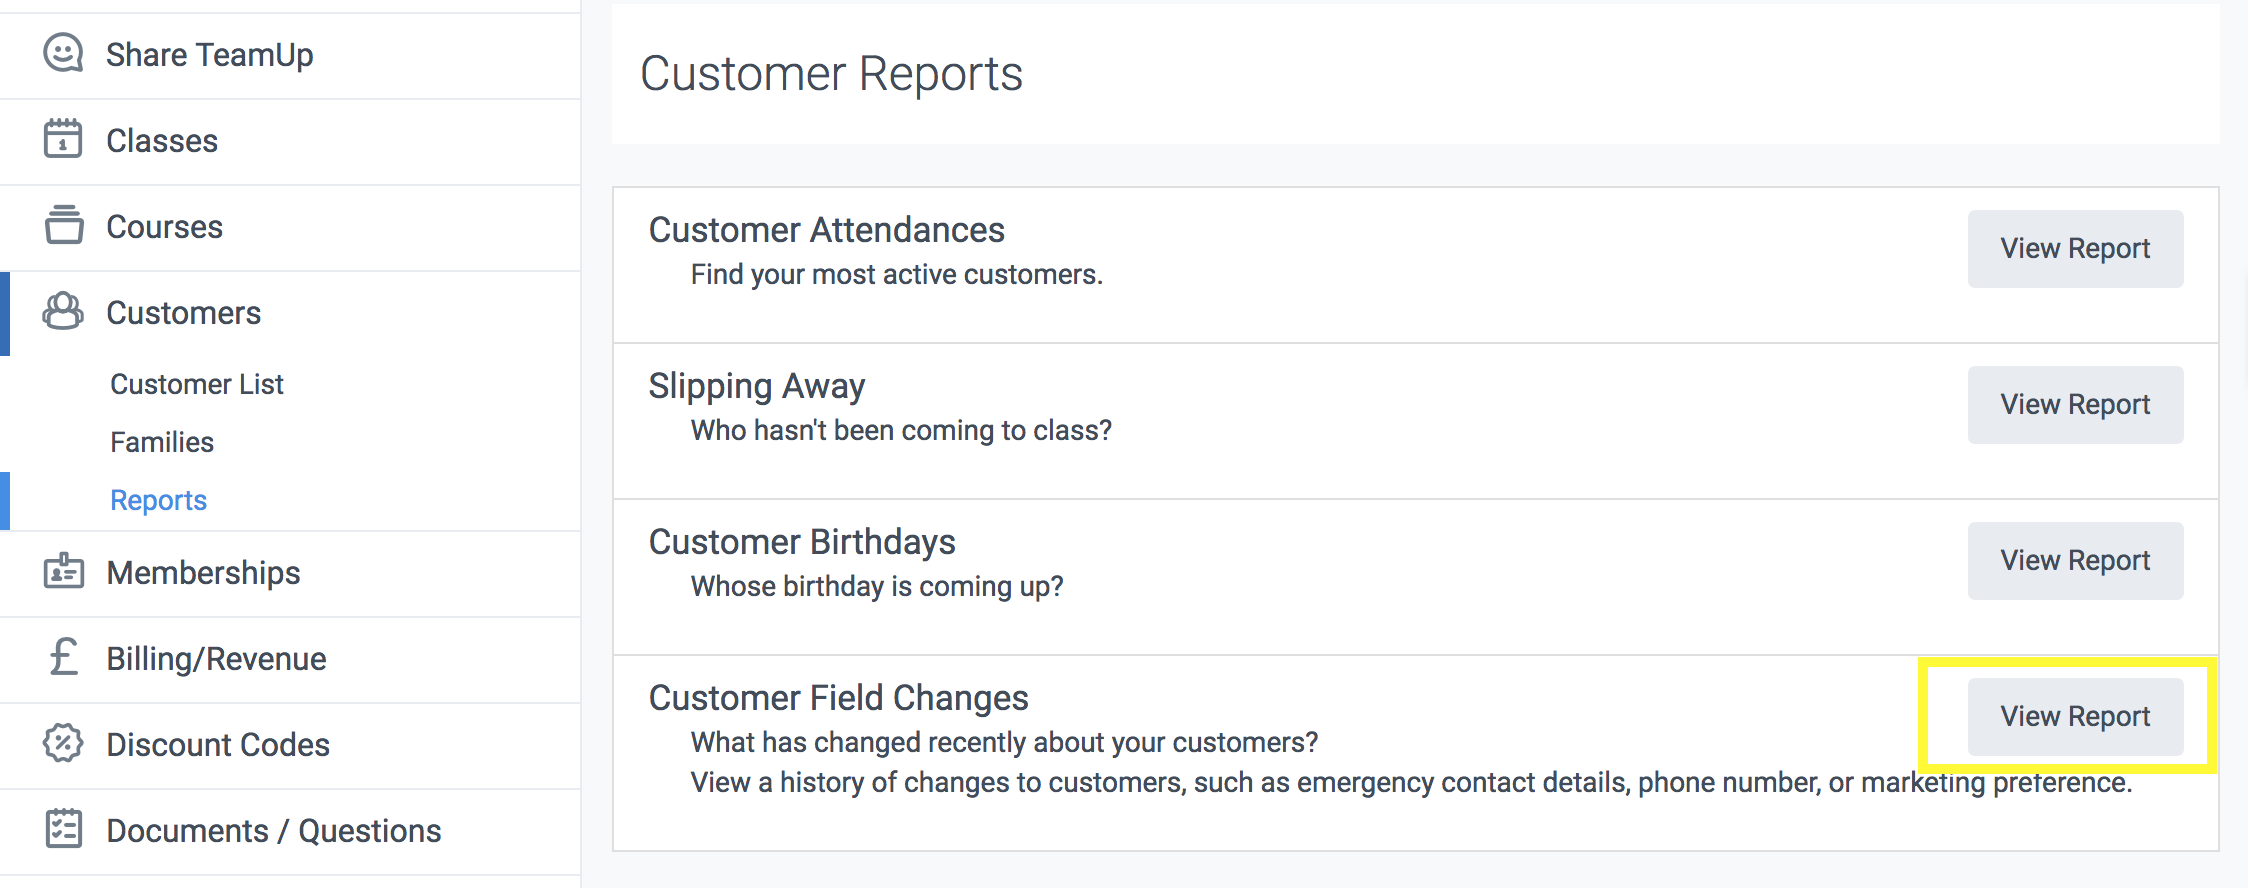Click the Billing/Revenue pound icon
The width and height of the screenshot is (2248, 888).
[x=63, y=657]
